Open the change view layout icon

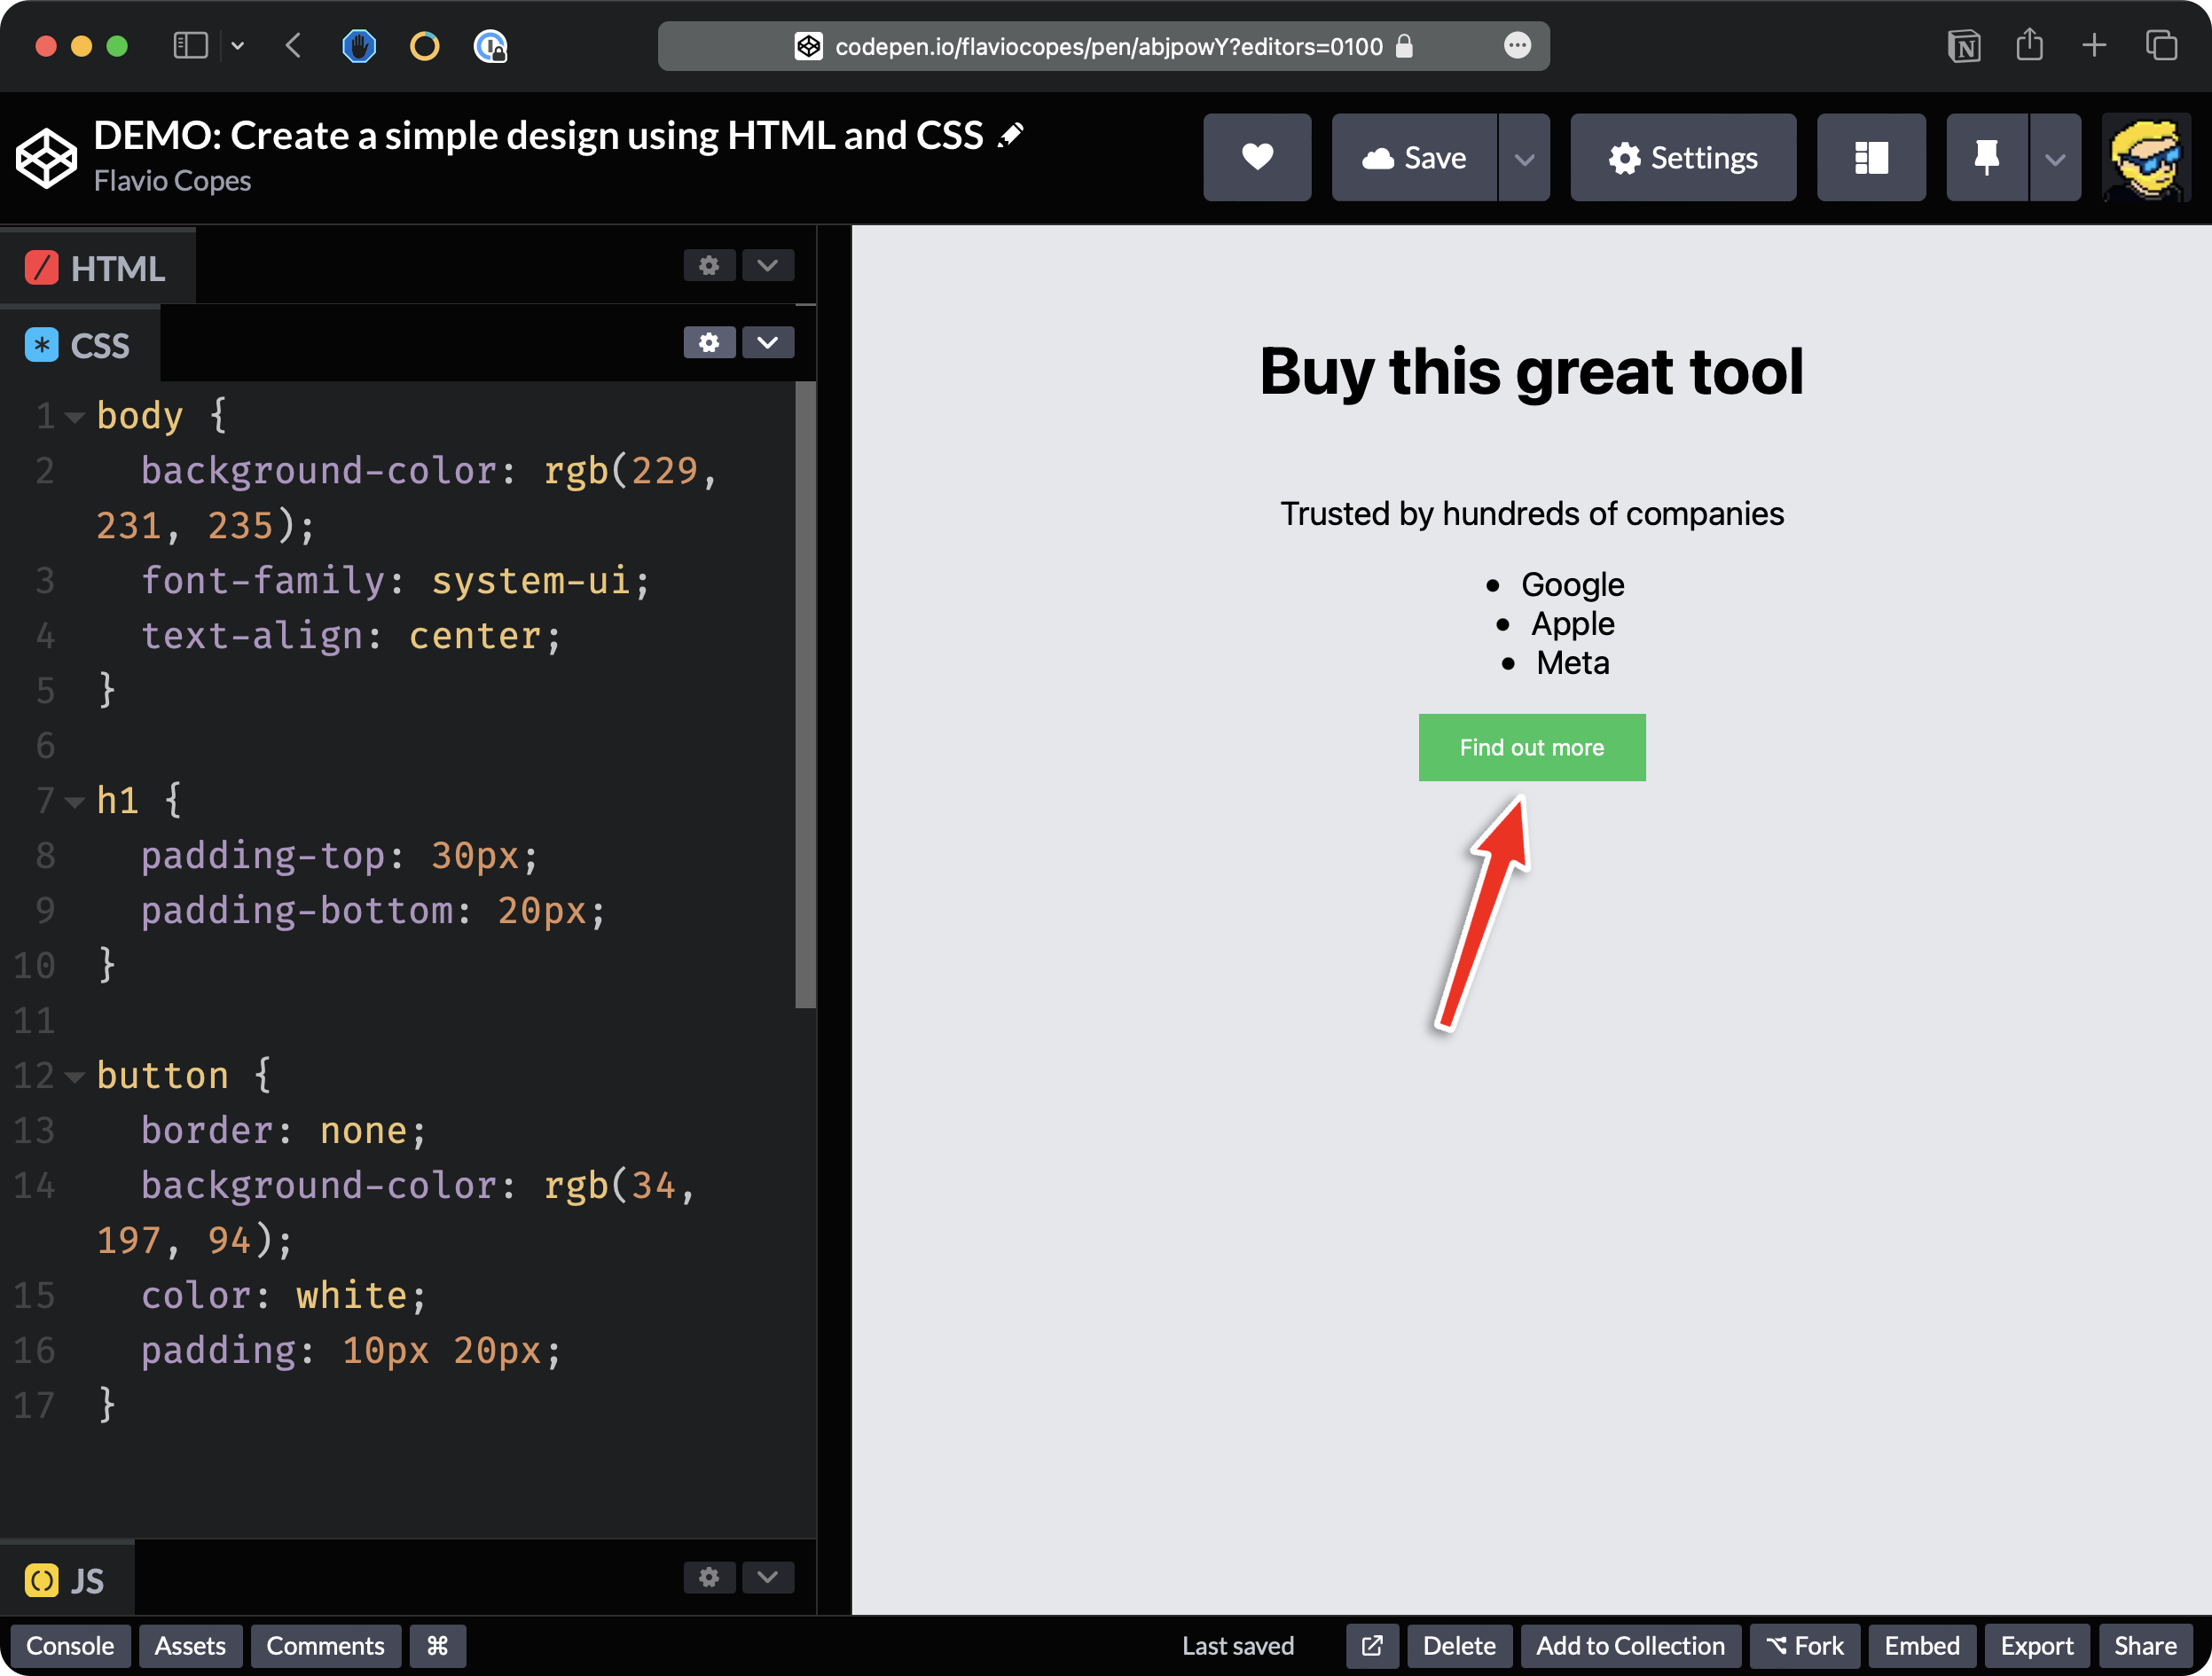(x=1870, y=157)
